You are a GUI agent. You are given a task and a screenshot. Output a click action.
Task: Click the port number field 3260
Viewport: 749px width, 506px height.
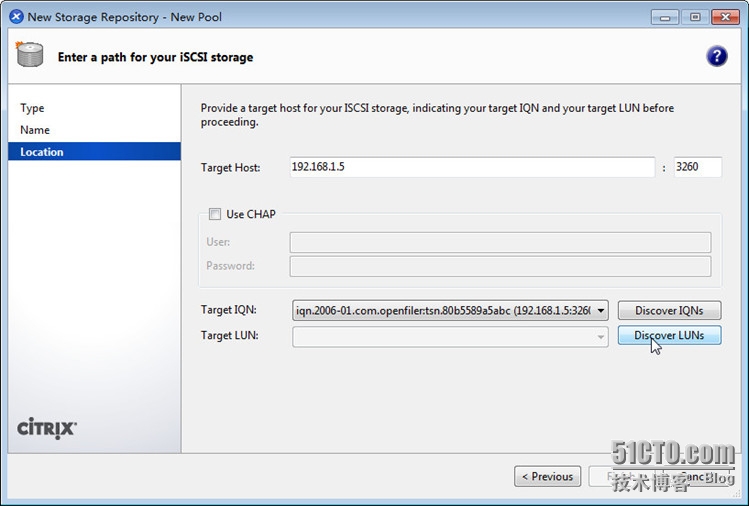click(x=697, y=167)
